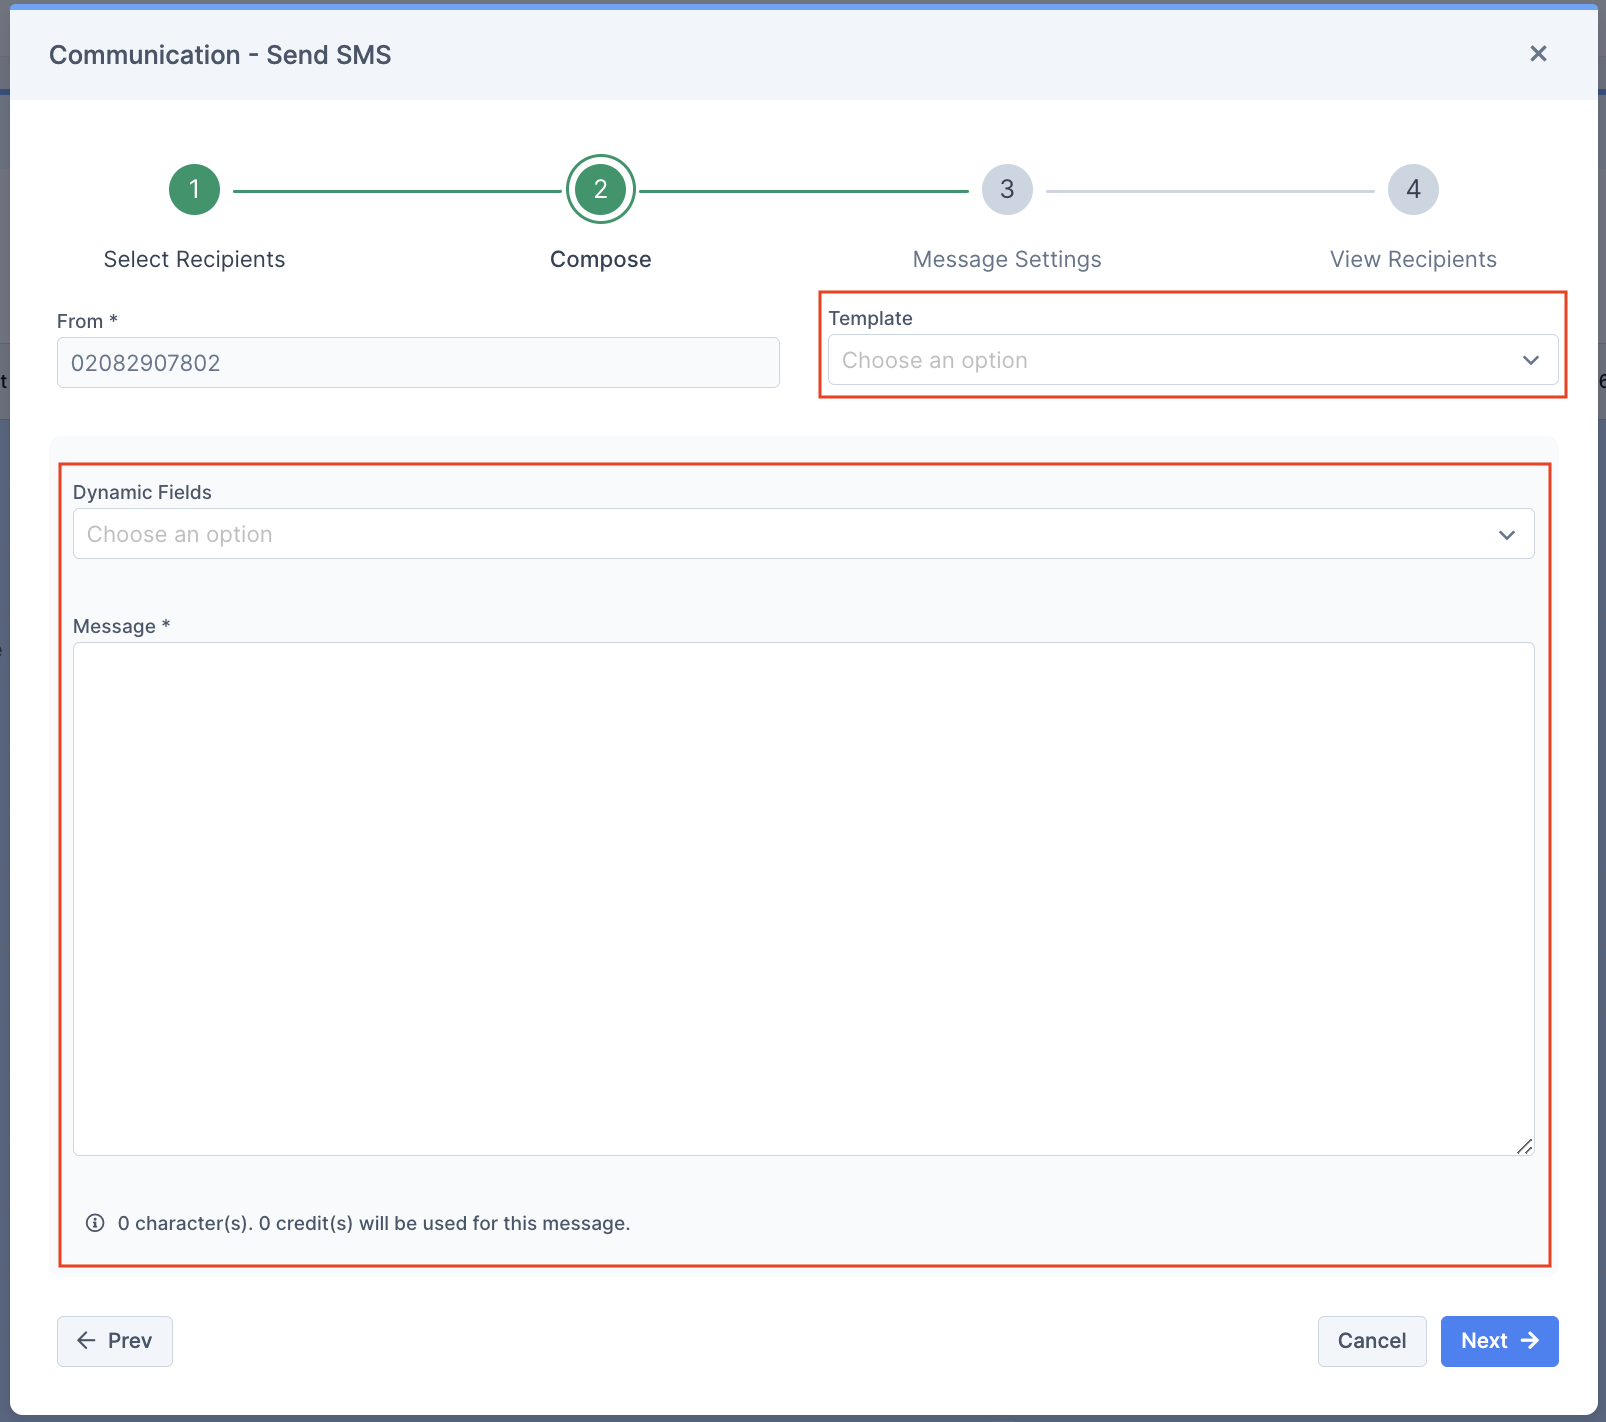1606x1422 pixels.
Task: Click the left arrow icon in Prev button
Action: point(87,1341)
